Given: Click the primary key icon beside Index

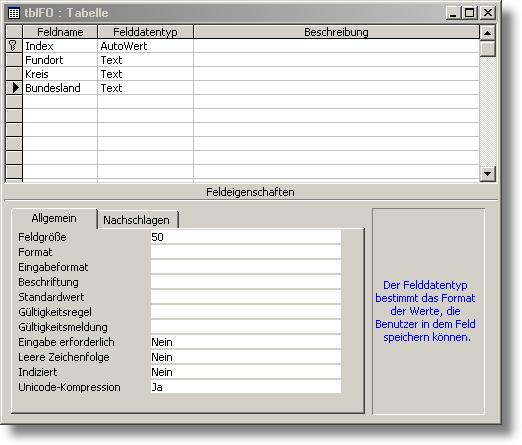Looking at the screenshot, I should [x=13, y=46].
